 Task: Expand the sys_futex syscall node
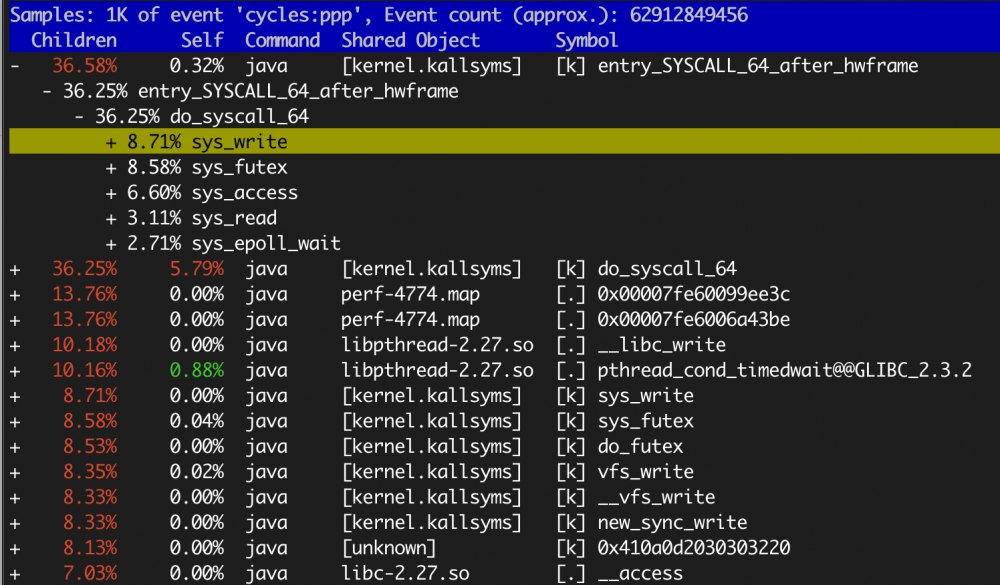click(x=111, y=167)
